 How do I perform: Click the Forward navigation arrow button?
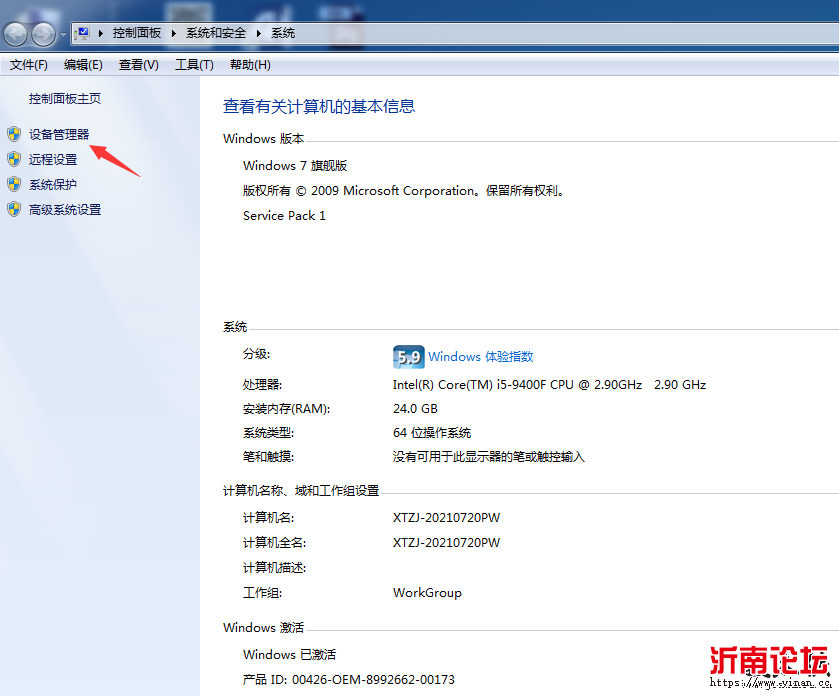click(x=43, y=35)
